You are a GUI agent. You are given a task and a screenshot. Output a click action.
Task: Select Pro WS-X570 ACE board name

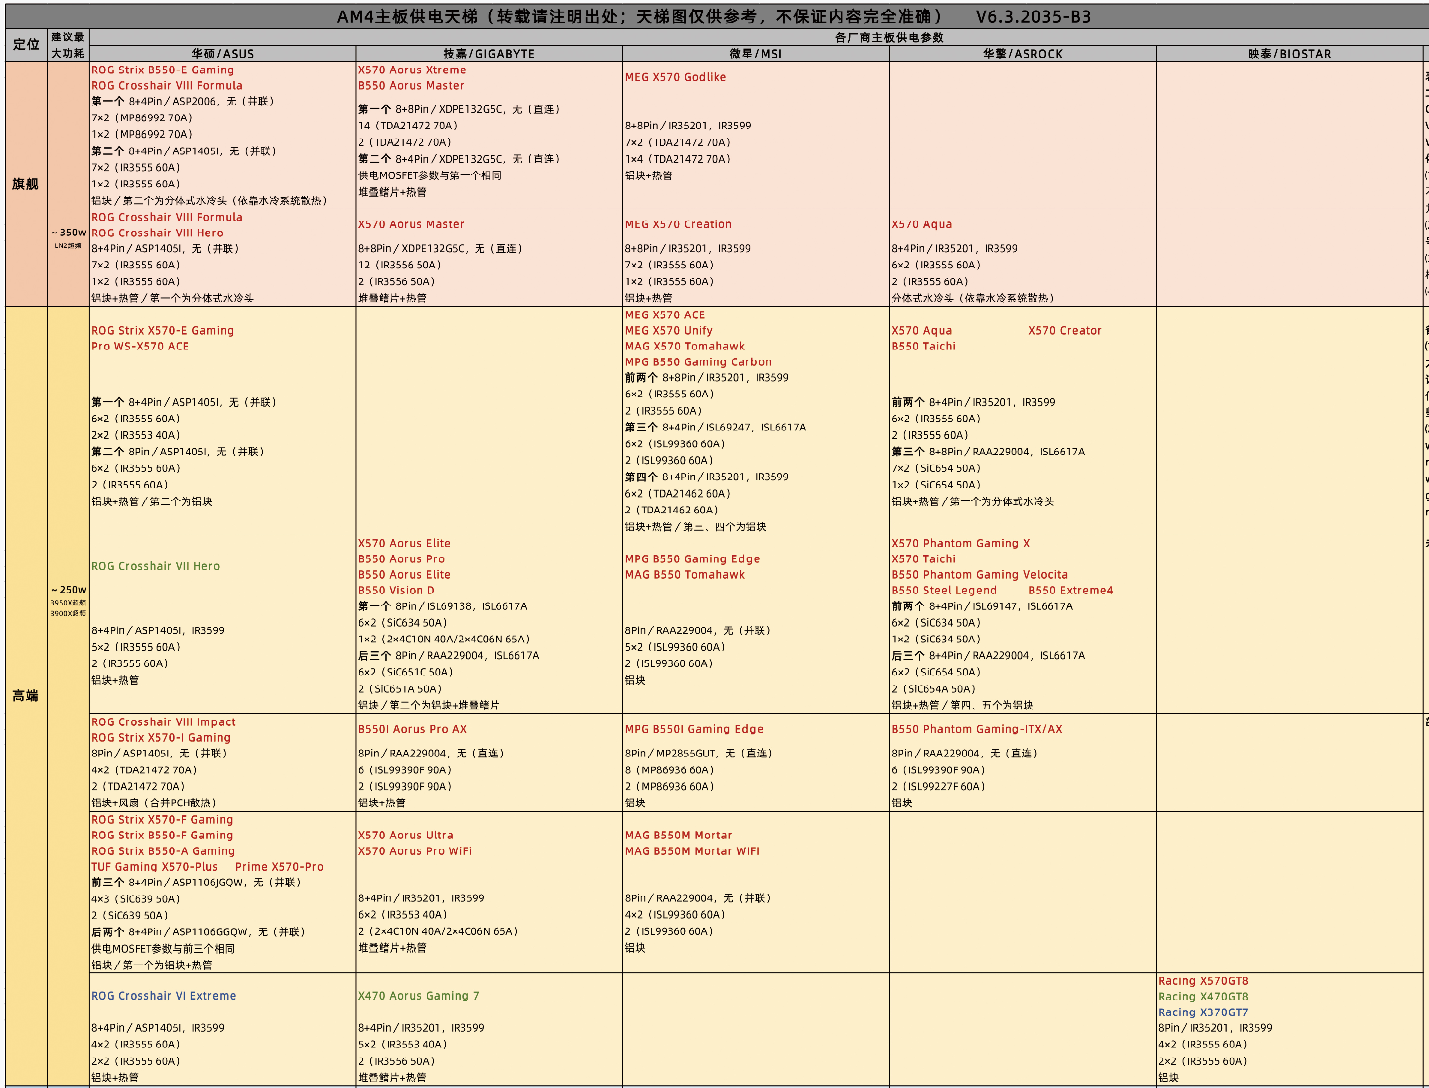point(140,346)
